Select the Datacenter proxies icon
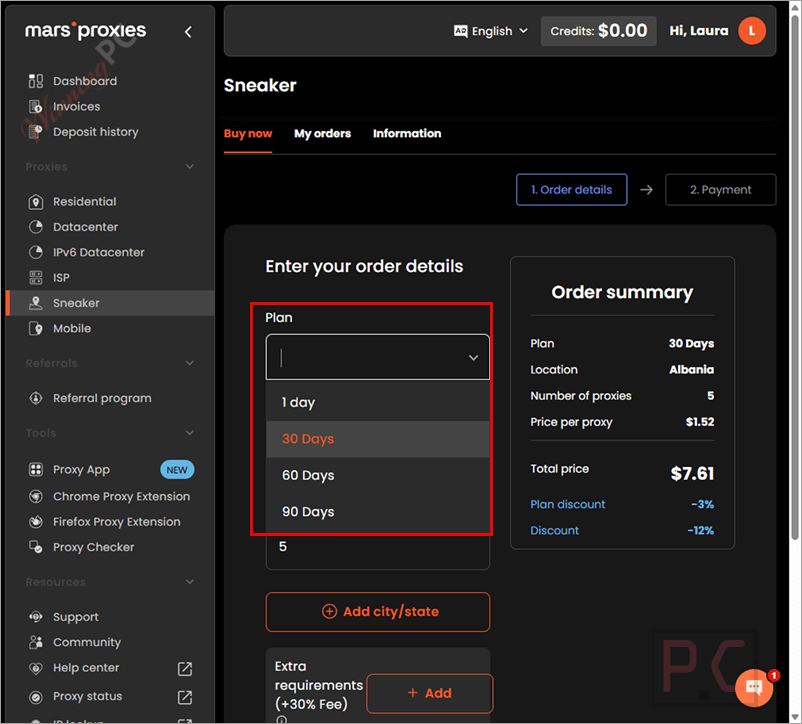This screenshot has height=724, width=802. [x=36, y=227]
